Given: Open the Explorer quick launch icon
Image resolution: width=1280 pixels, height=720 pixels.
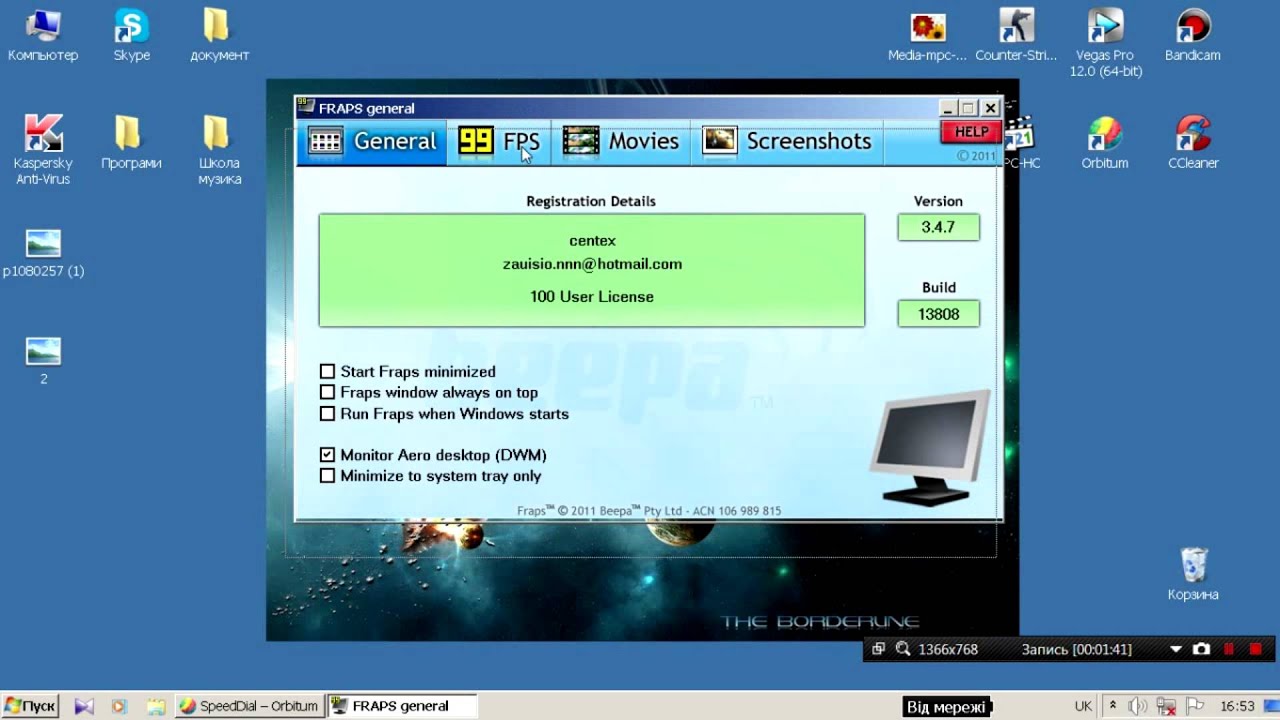Looking at the screenshot, I should coord(155,706).
